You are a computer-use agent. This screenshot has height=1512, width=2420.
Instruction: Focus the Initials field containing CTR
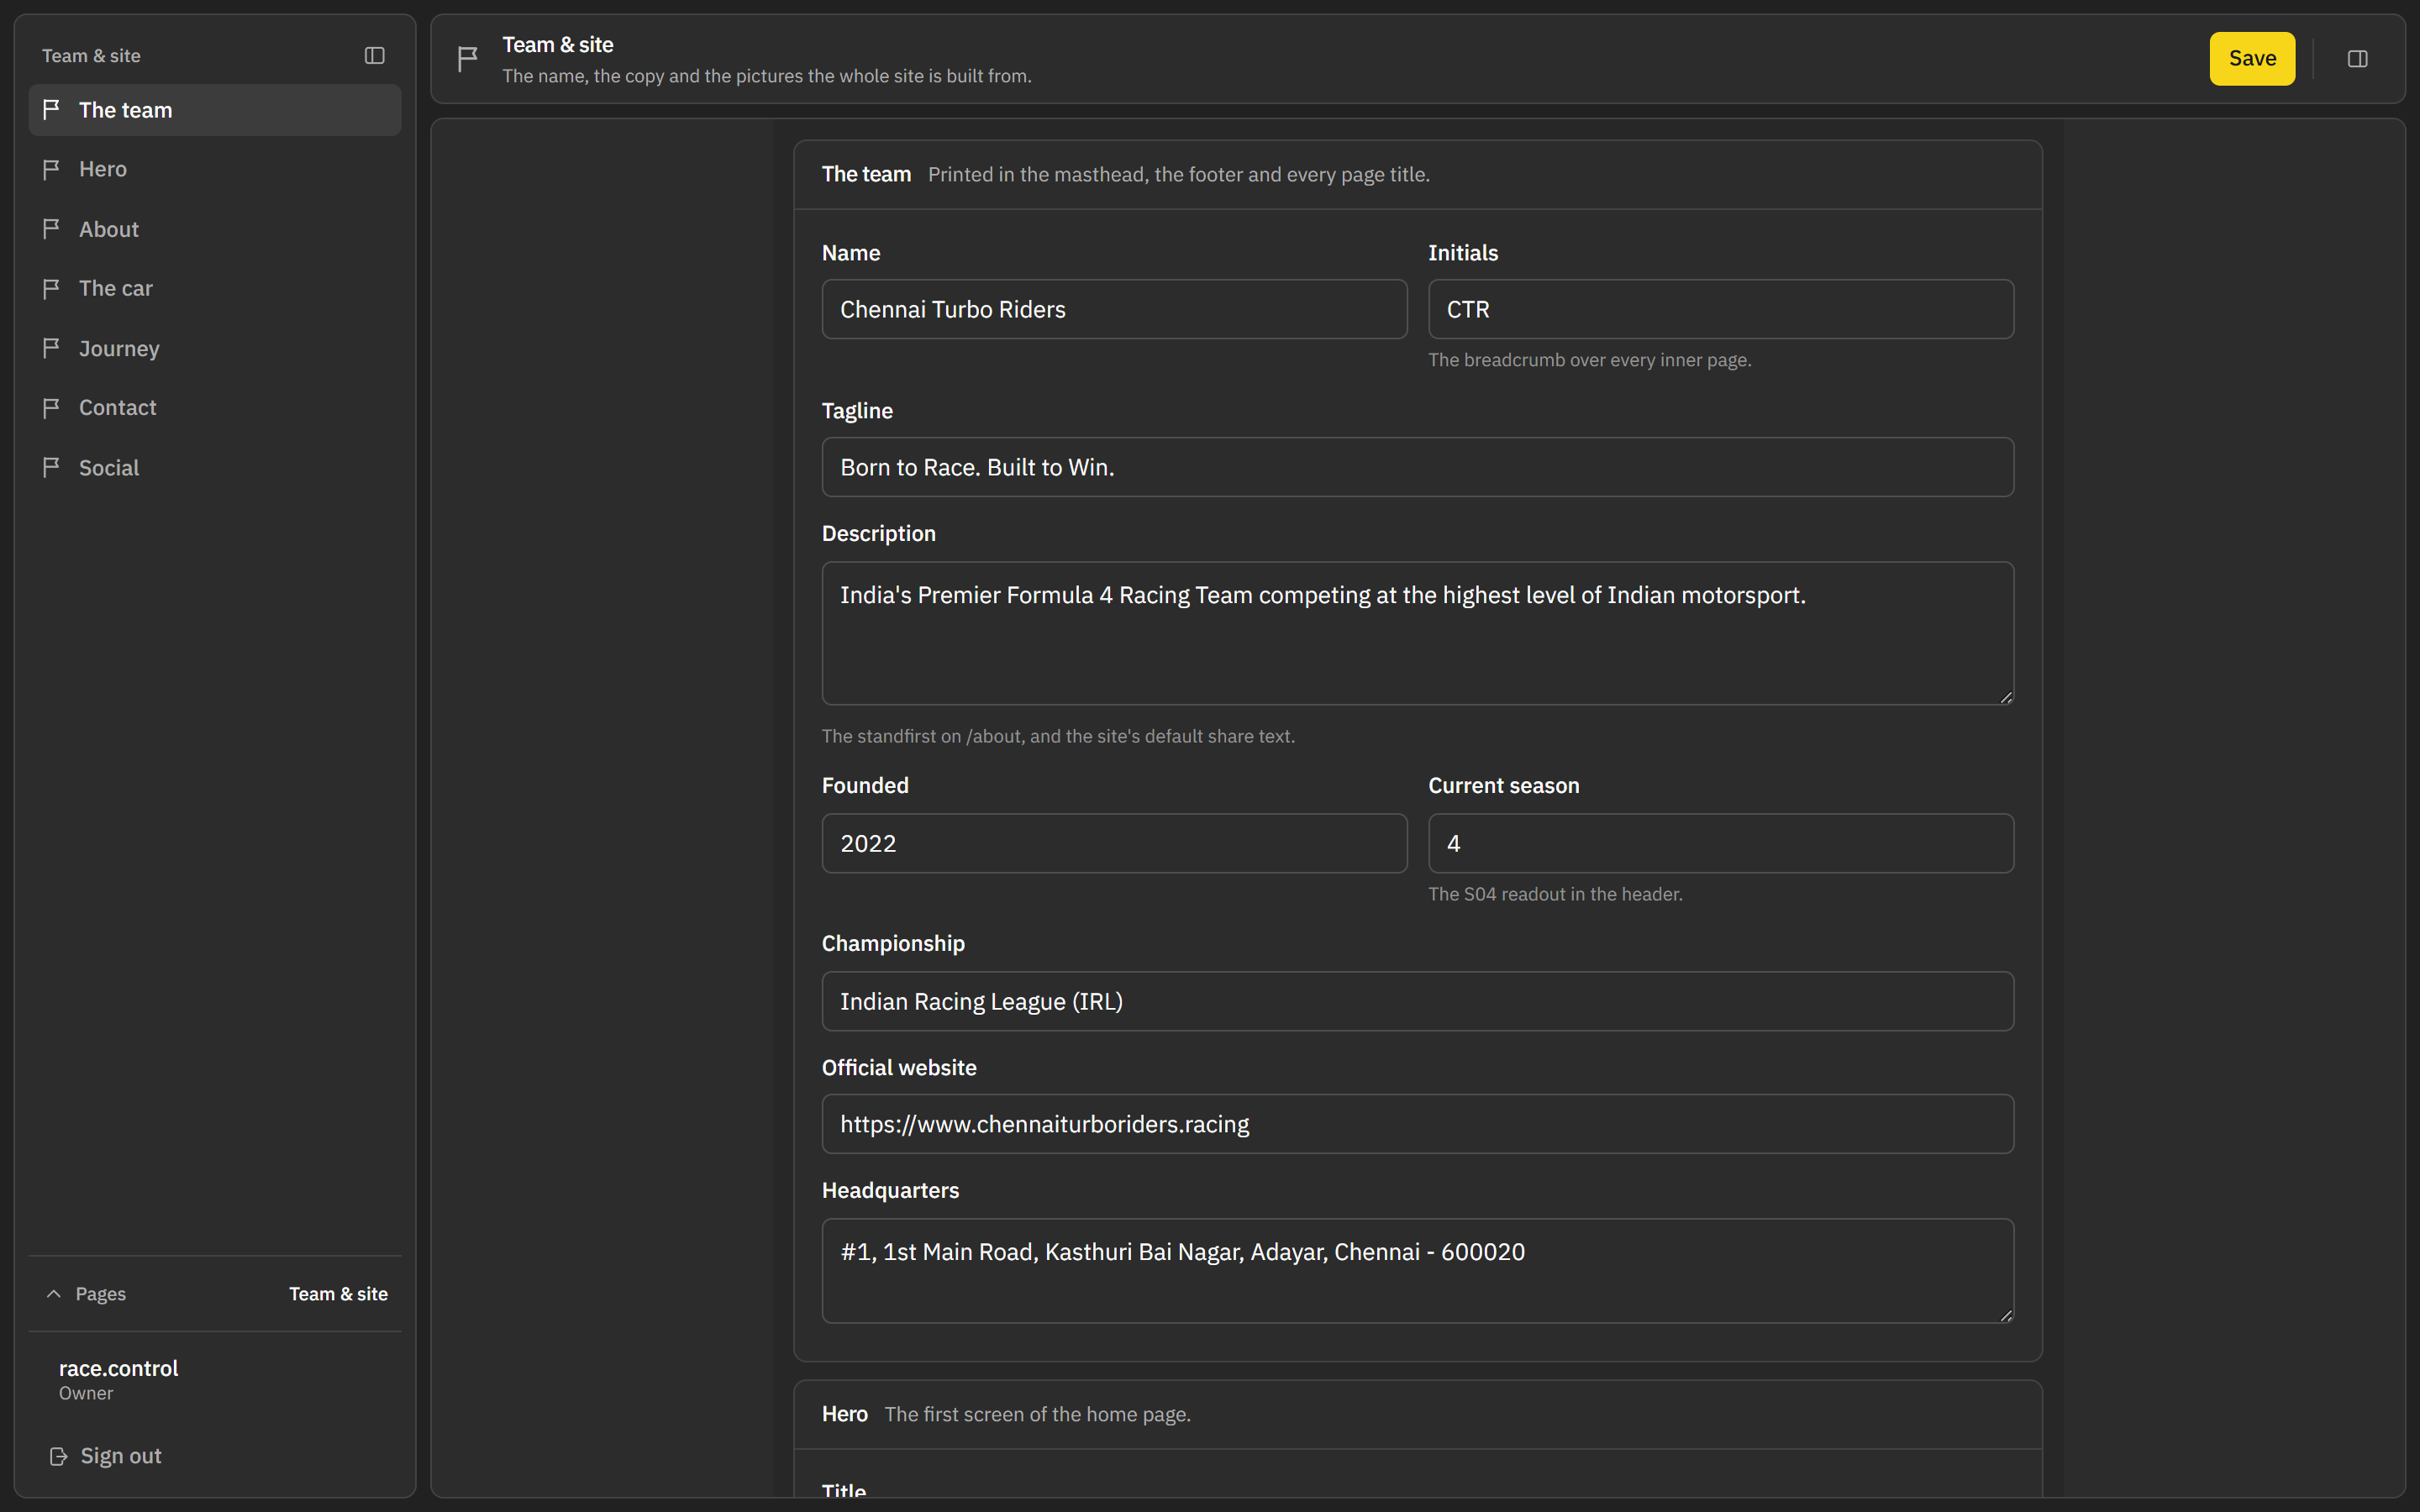tap(1720, 309)
